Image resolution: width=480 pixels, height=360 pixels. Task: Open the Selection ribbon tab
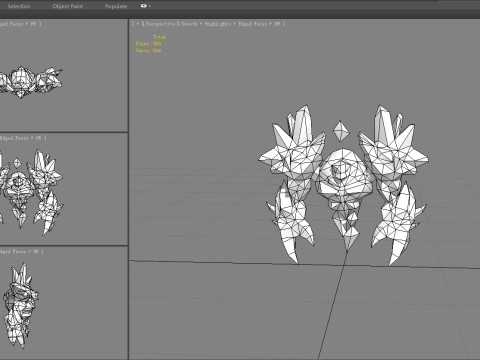click(19, 6)
